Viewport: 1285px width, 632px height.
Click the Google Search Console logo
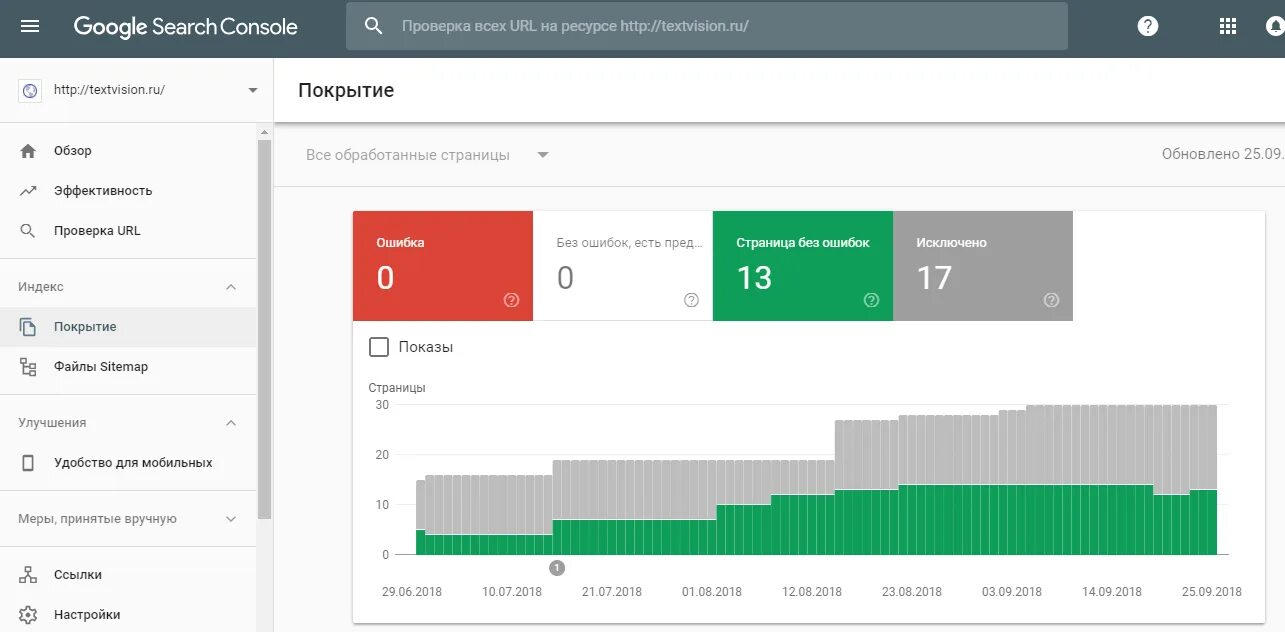point(185,27)
